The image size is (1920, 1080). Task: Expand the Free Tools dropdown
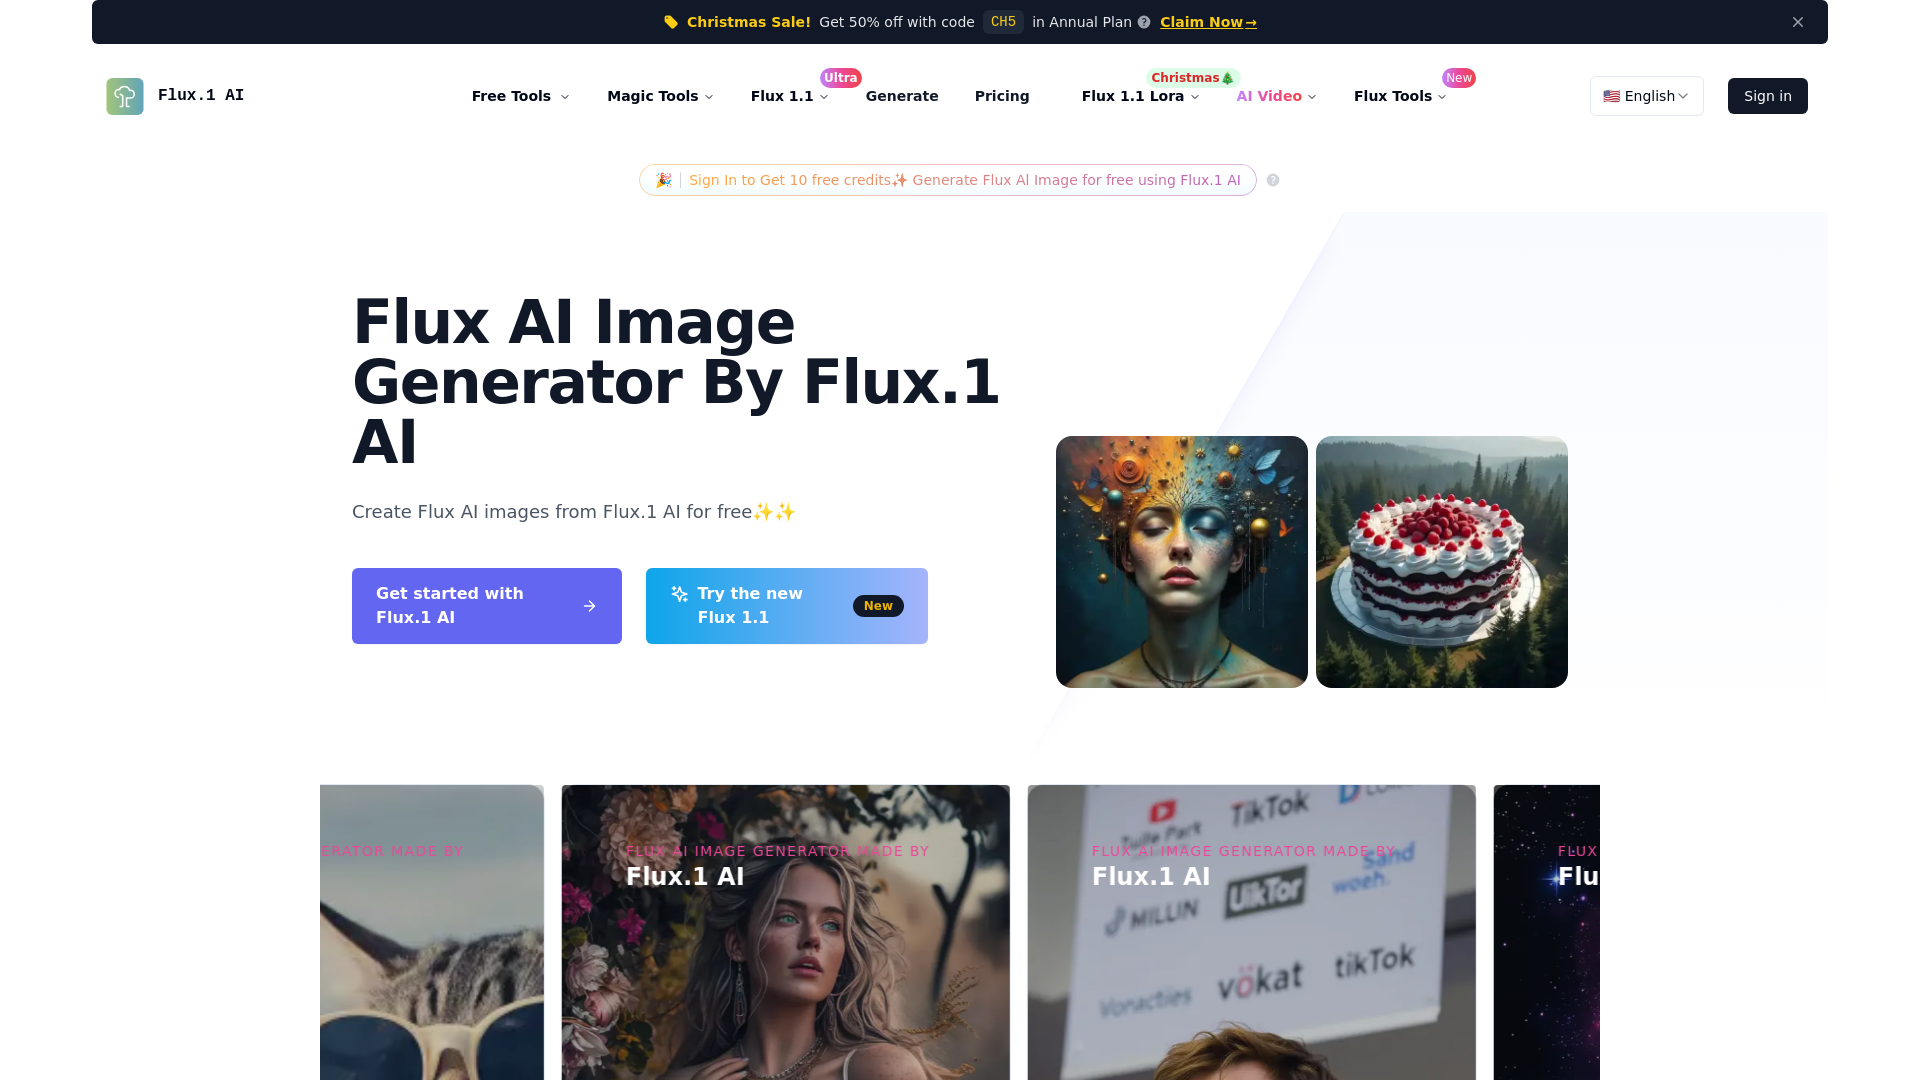pyautogui.click(x=521, y=95)
